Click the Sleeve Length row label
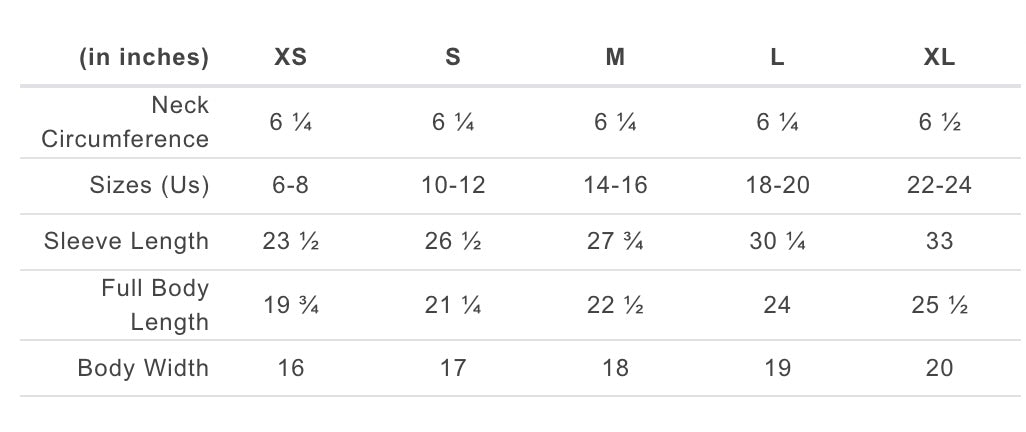The height and width of the screenshot is (432, 1026). pyautogui.click(x=126, y=241)
